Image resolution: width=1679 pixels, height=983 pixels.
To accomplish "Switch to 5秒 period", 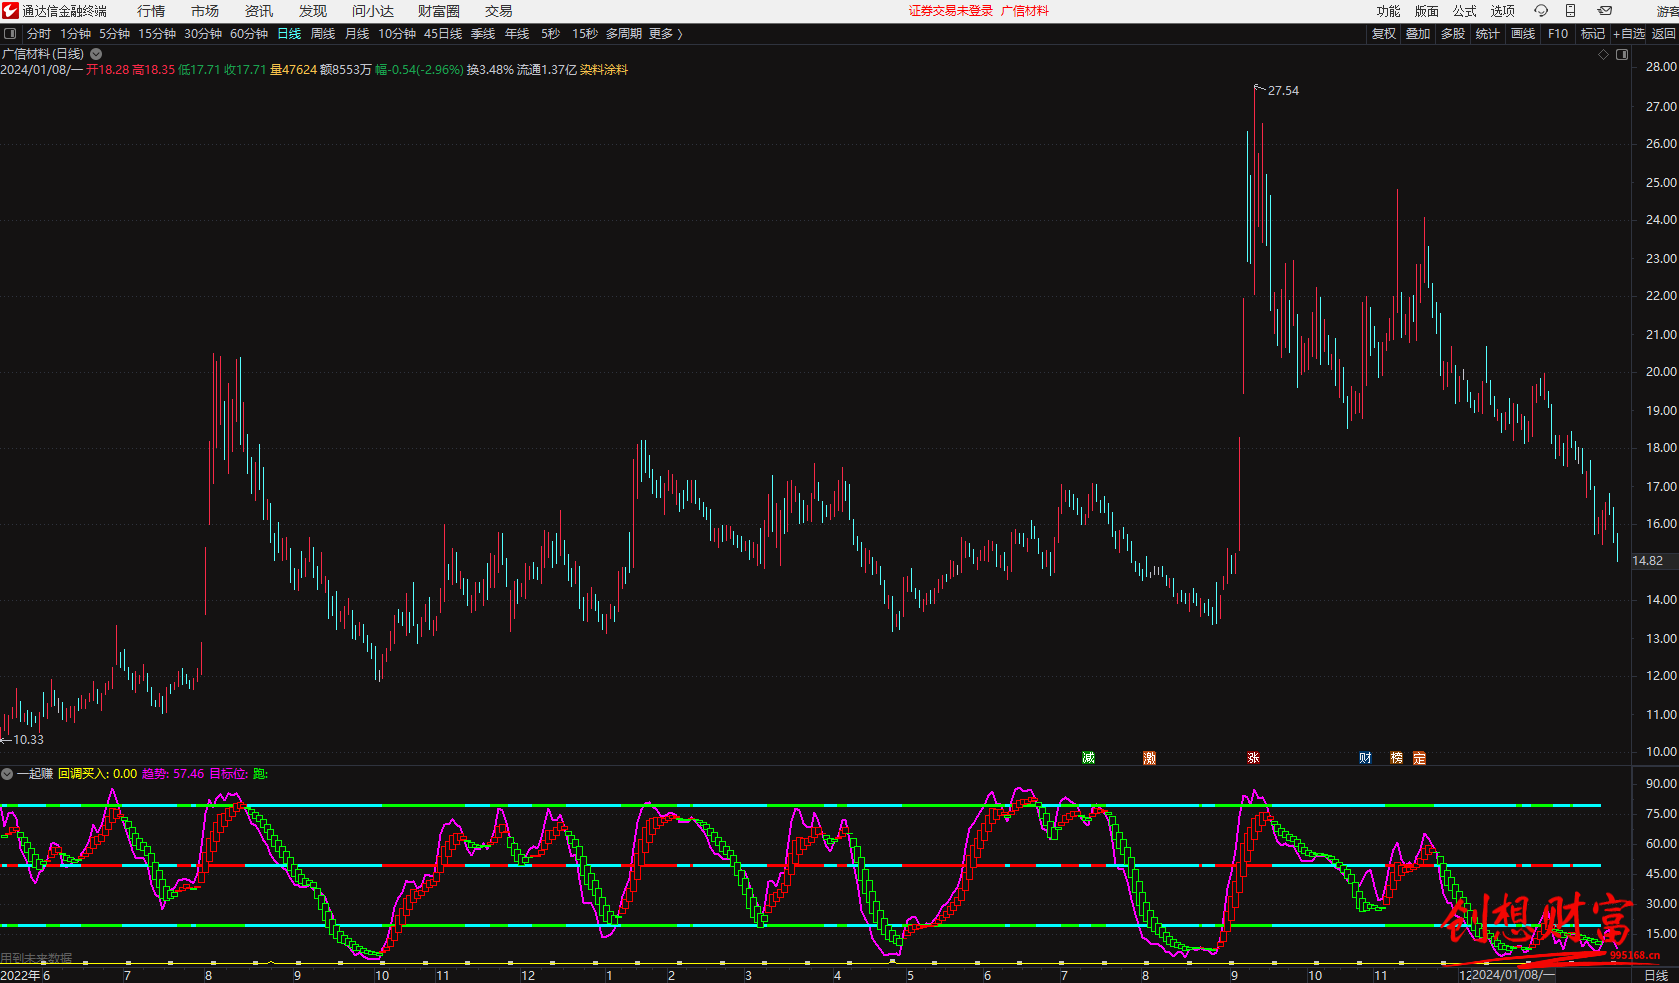I will [x=551, y=34].
